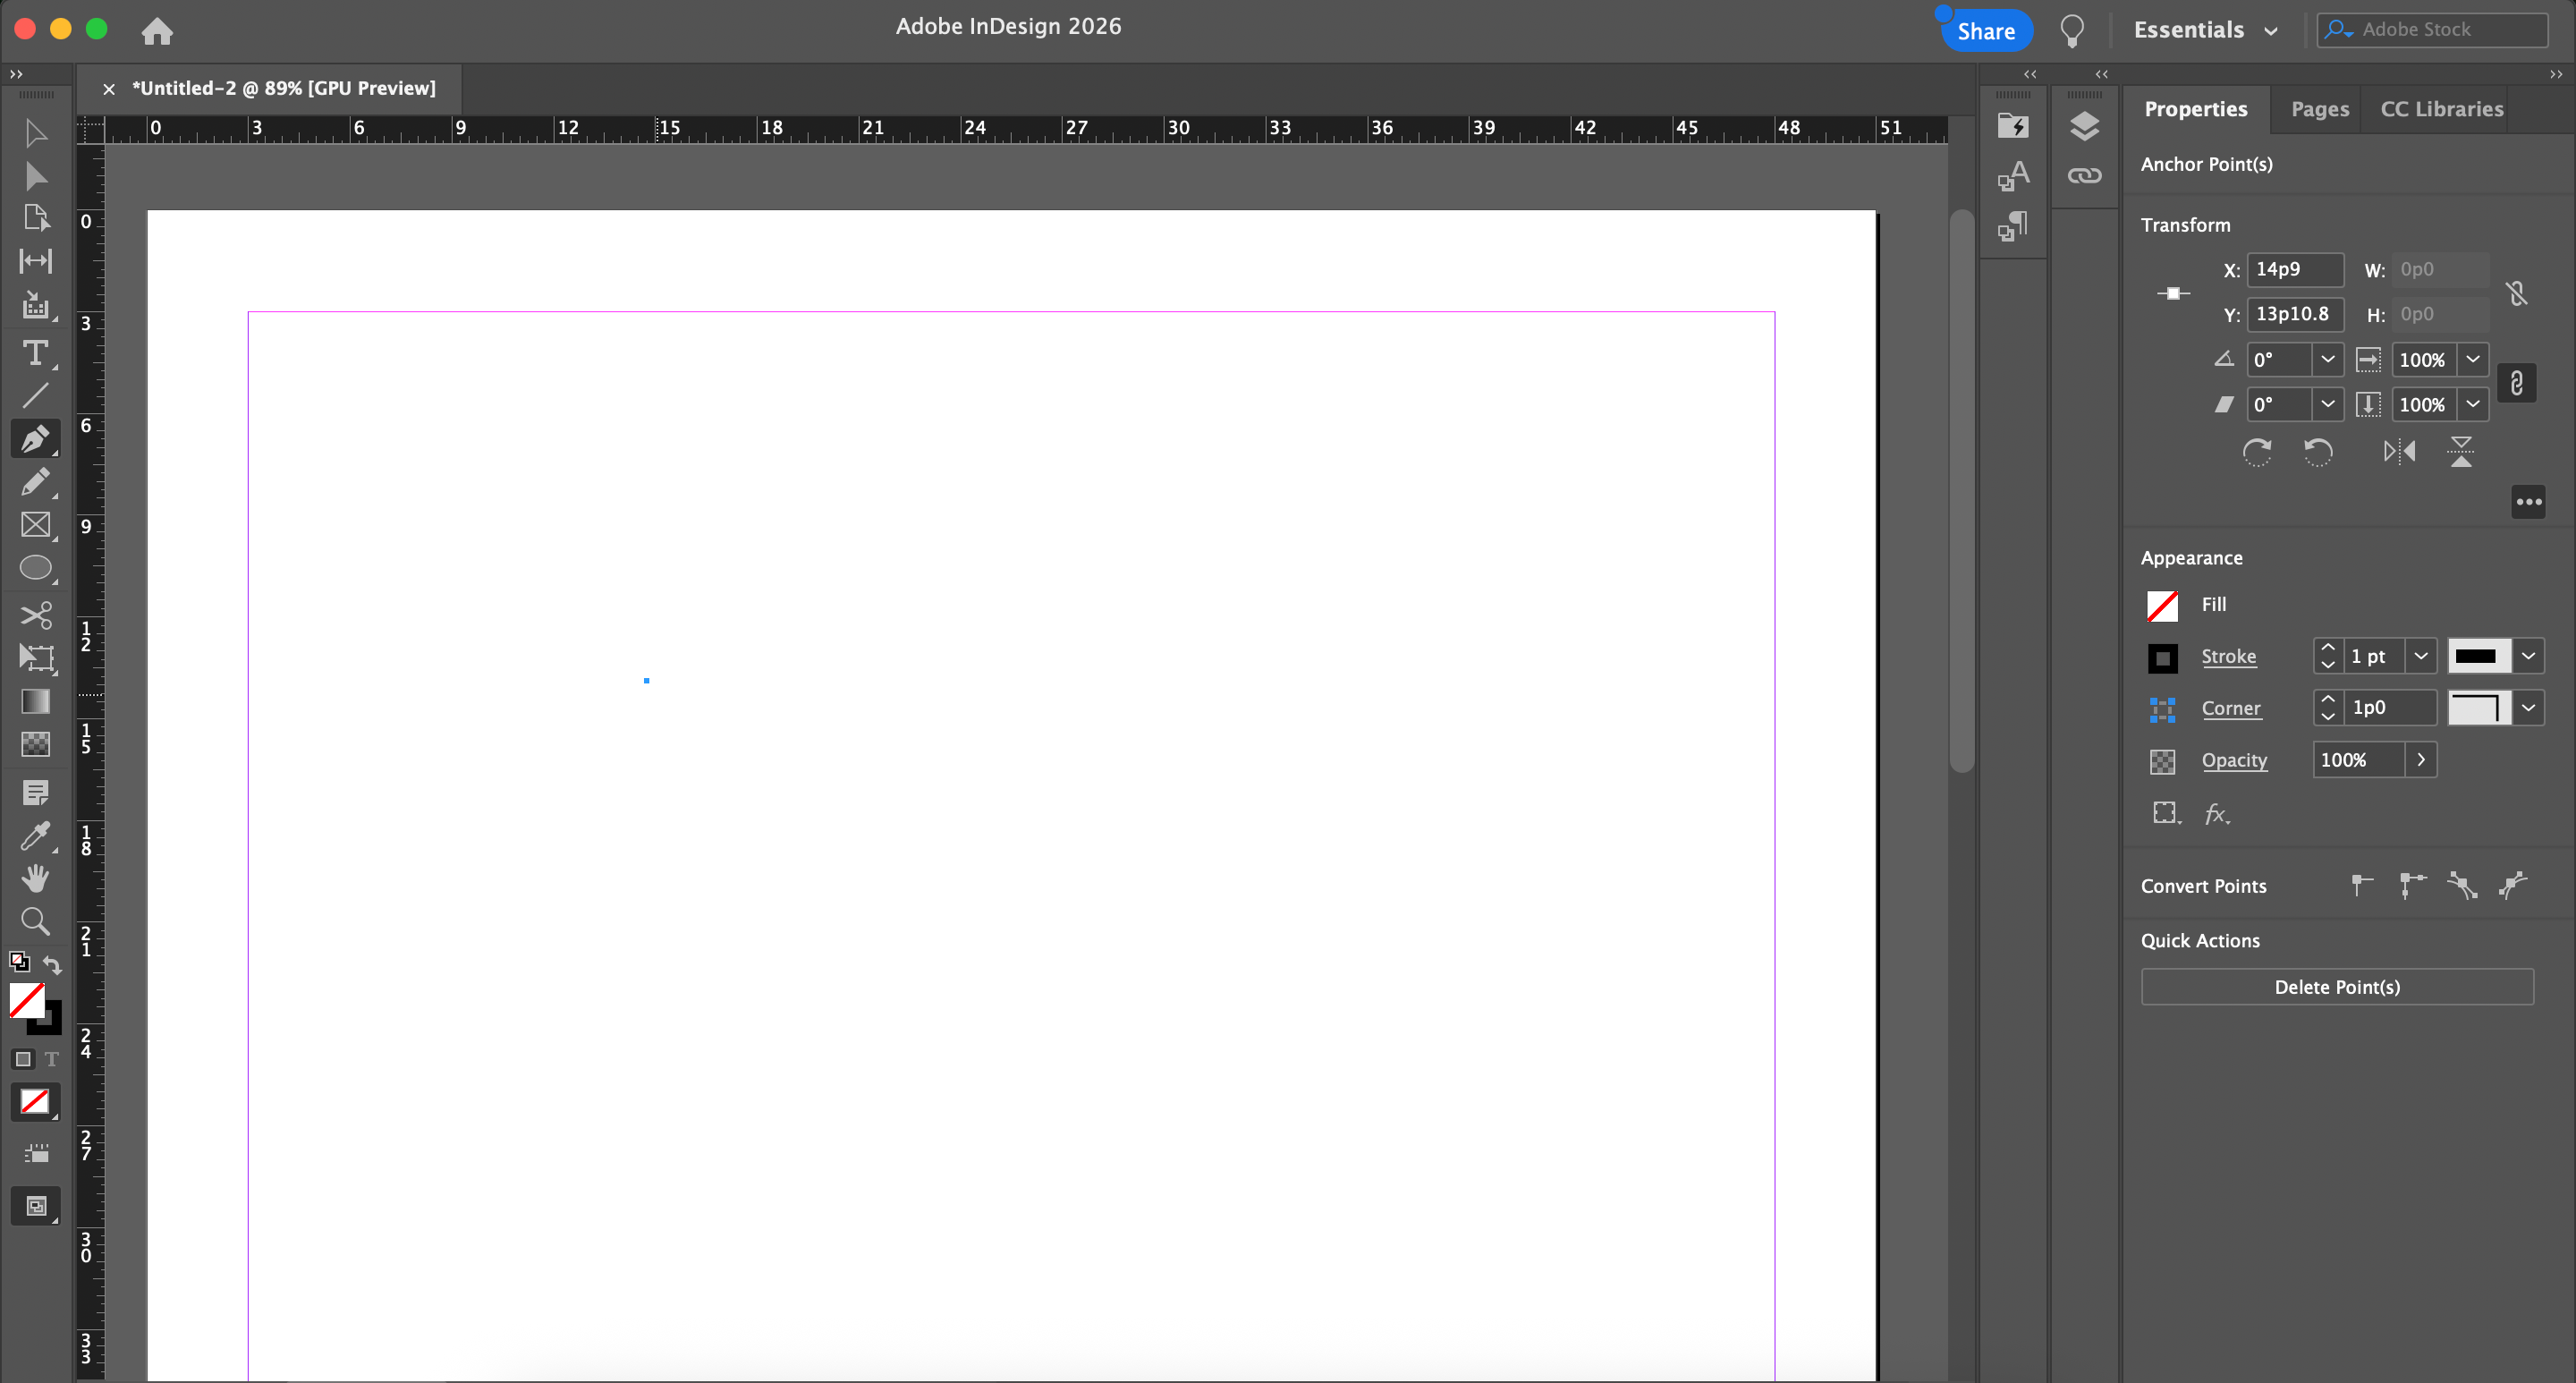Image resolution: width=2576 pixels, height=1383 pixels.
Task: Expand the stroke weight dropdown
Action: click(x=2420, y=656)
